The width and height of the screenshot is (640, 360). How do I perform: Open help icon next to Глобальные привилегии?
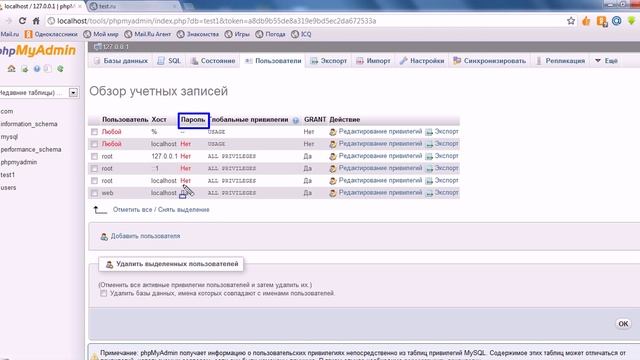[x=296, y=120]
